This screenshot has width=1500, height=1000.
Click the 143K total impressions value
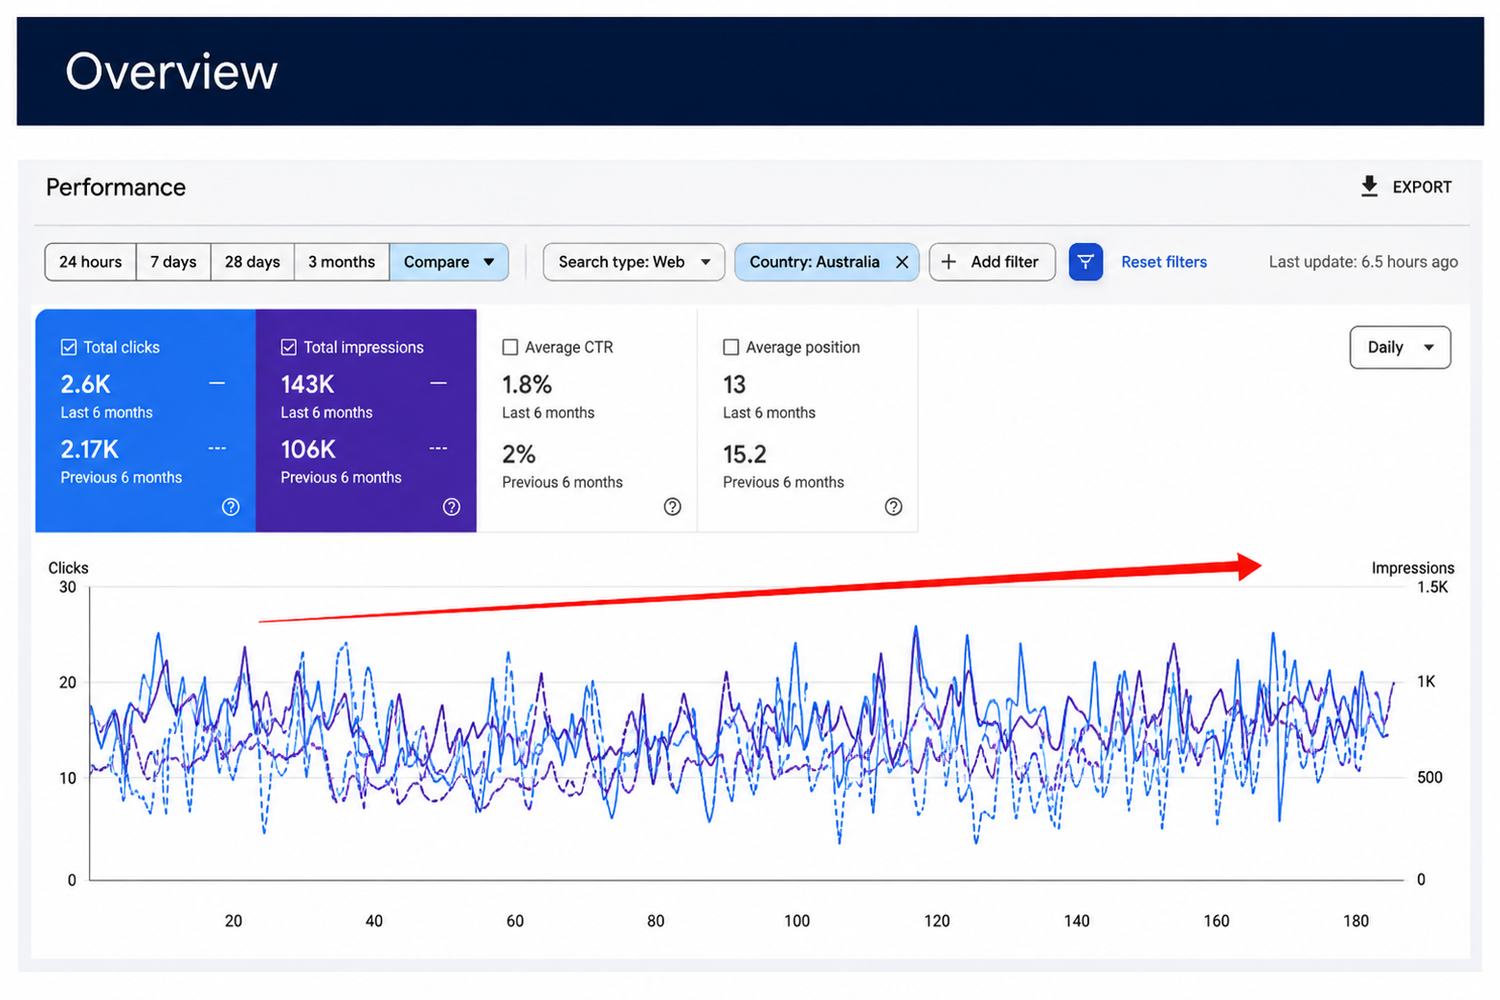tap(308, 384)
